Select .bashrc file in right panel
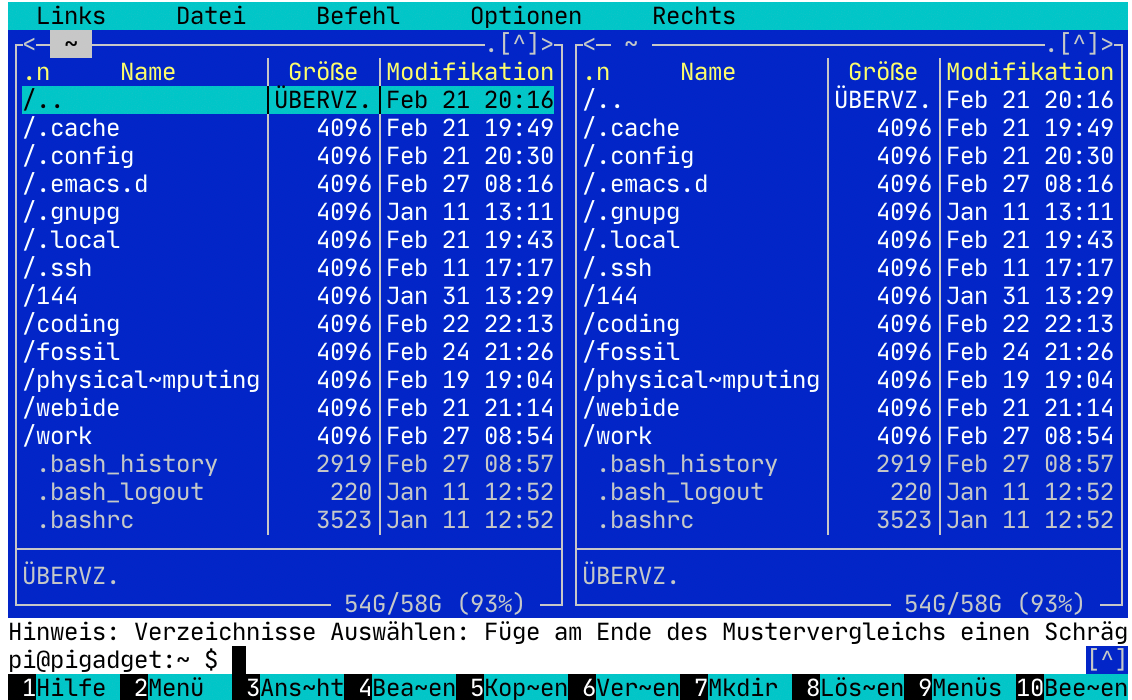This screenshot has width=1132, height=700. pyautogui.click(x=645, y=520)
